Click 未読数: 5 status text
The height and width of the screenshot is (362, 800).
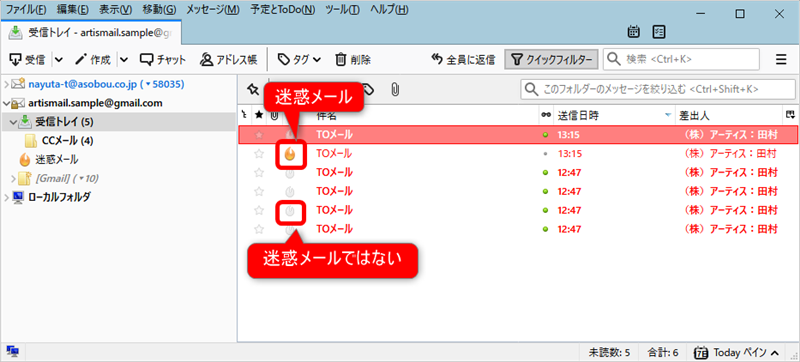[x=609, y=352]
